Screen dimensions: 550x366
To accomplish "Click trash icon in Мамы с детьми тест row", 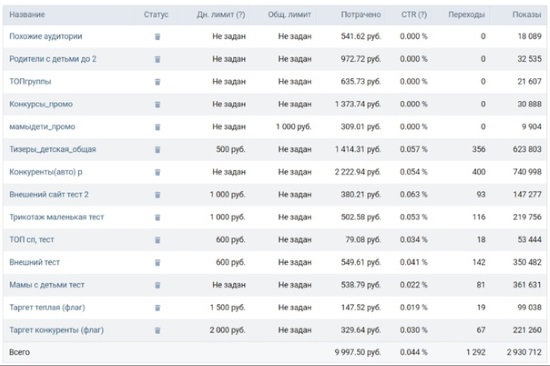I will 157,285.
